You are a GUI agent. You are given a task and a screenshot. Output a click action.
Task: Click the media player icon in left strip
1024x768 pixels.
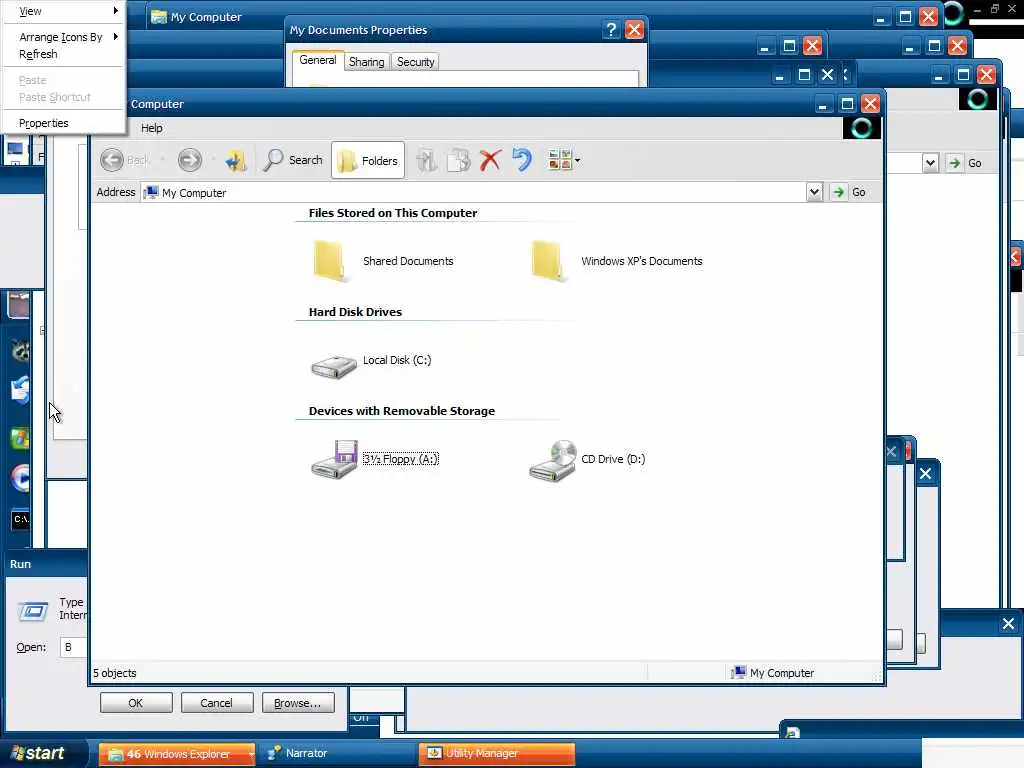20,478
